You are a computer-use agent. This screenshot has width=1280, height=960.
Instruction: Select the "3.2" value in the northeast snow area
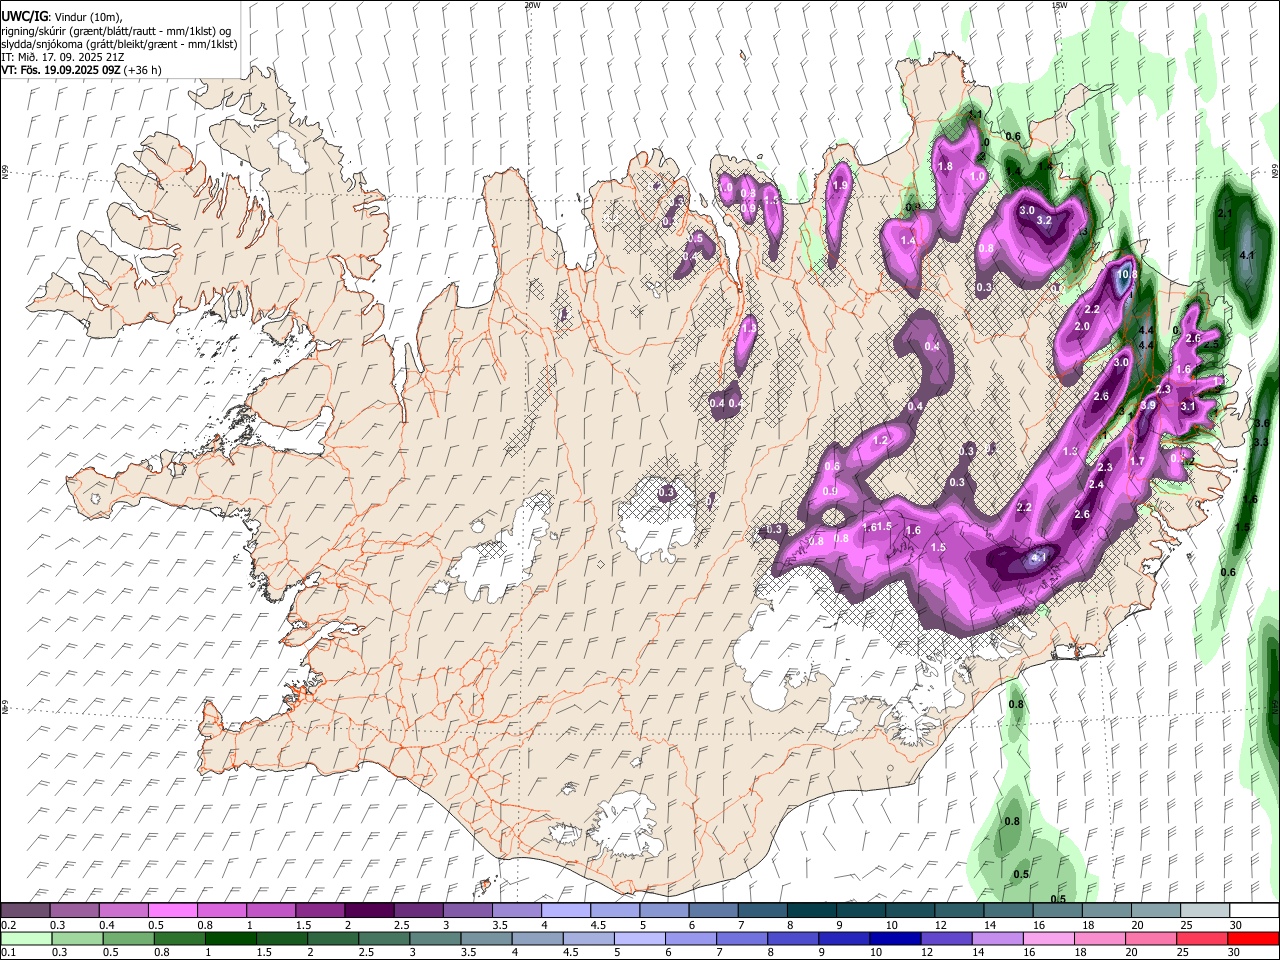pos(1044,220)
